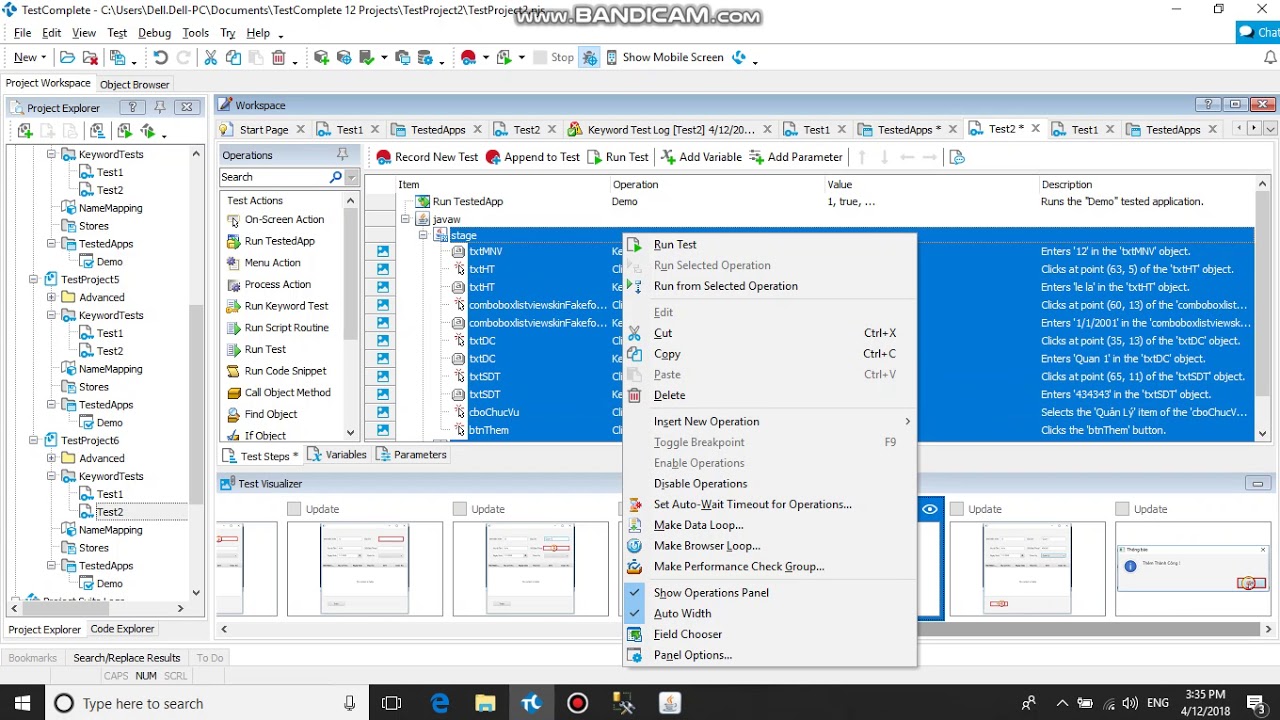Check the Update checkbox of the last thumbnail
This screenshot has height=720, width=1280.
click(x=1122, y=509)
